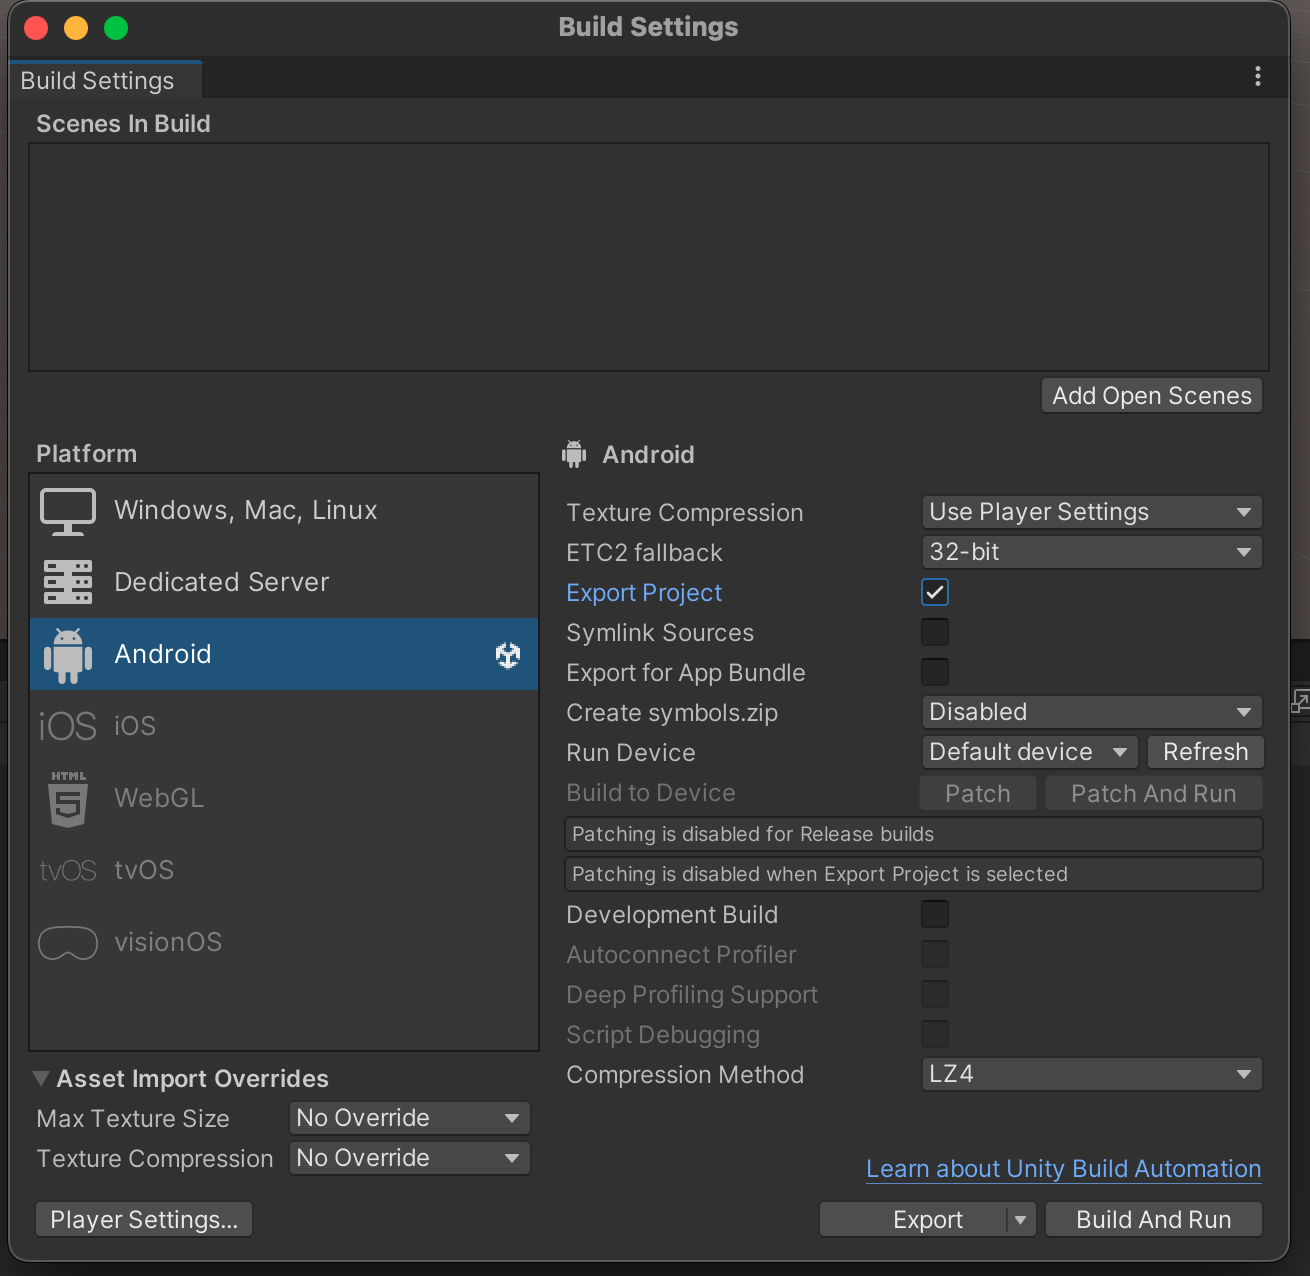
Task: Select the Build Settings tab
Action: click(x=98, y=81)
